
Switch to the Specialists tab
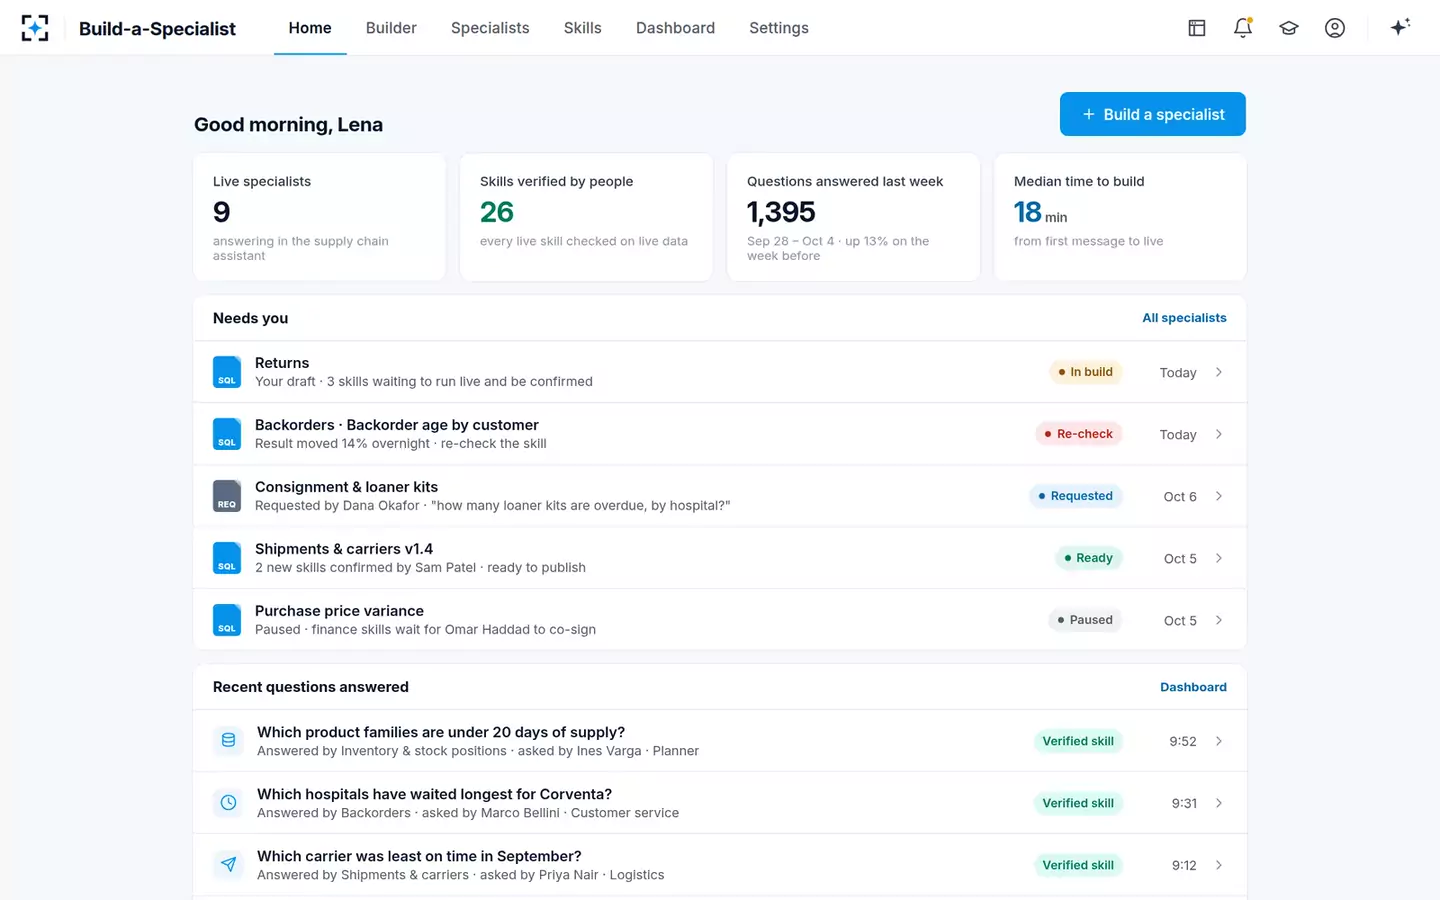click(x=490, y=28)
